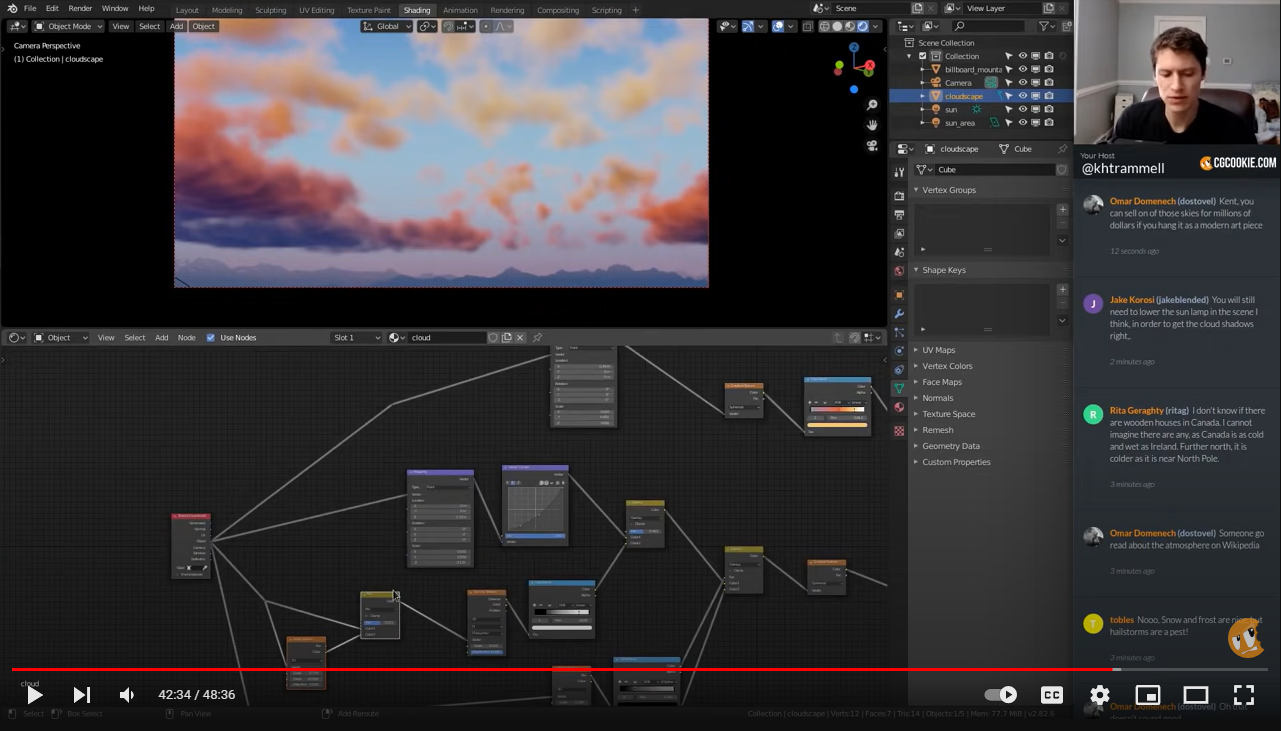Enter YouTube fullscreen mode
Screen dimensions: 1281x731
coord(1244,695)
